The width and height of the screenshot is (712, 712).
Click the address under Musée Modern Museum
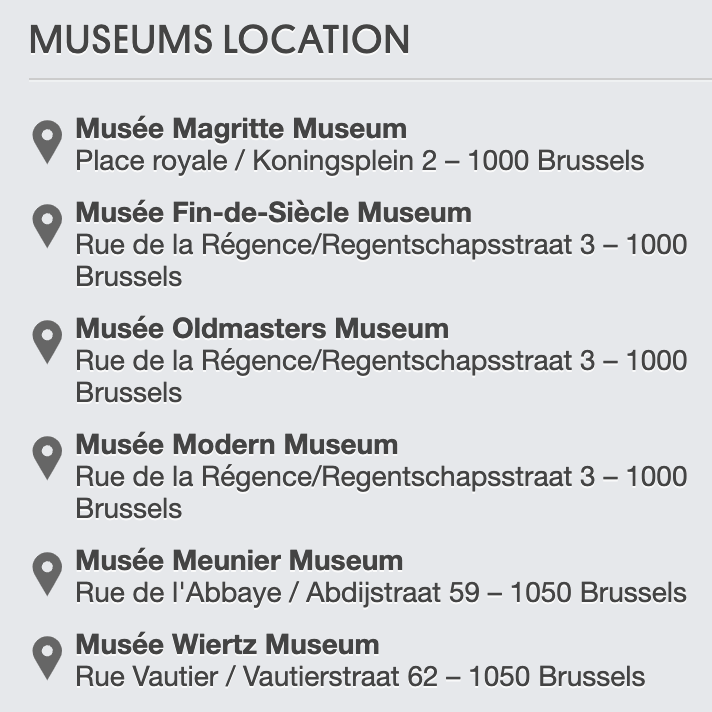point(381,492)
